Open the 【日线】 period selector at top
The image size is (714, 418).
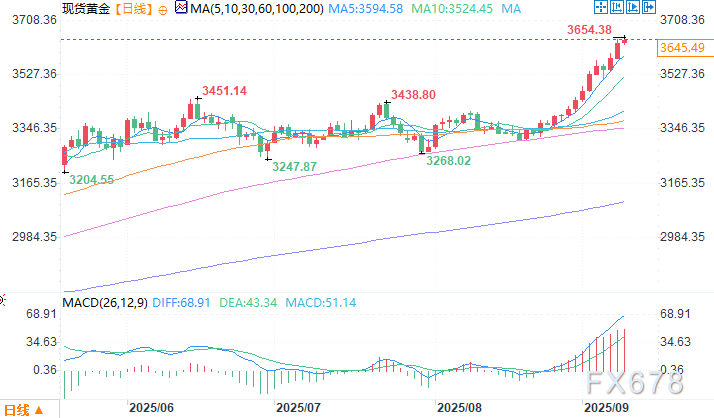133,9
